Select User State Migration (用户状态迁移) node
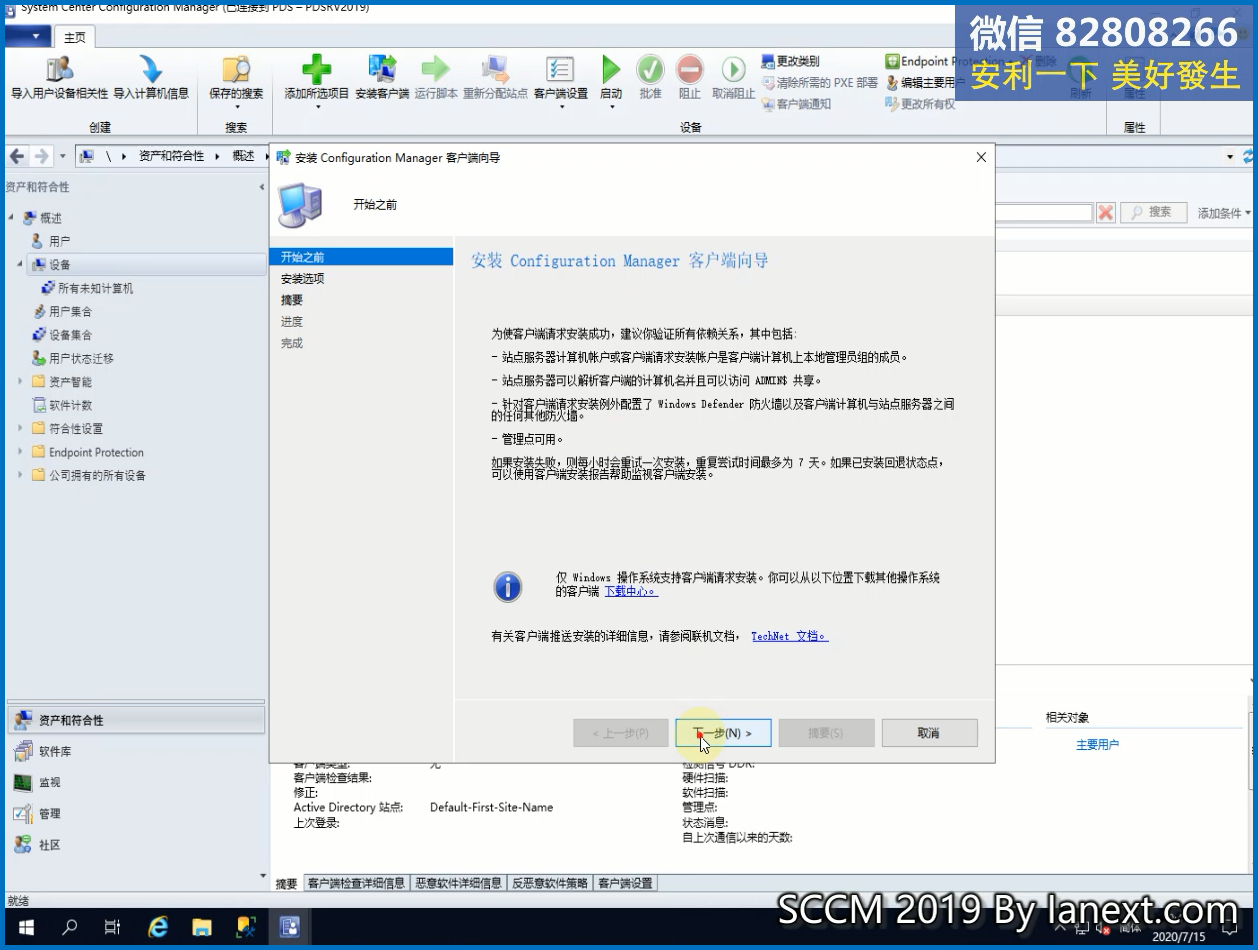Image resolution: width=1258 pixels, height=950 pixels. coord(73,358)
